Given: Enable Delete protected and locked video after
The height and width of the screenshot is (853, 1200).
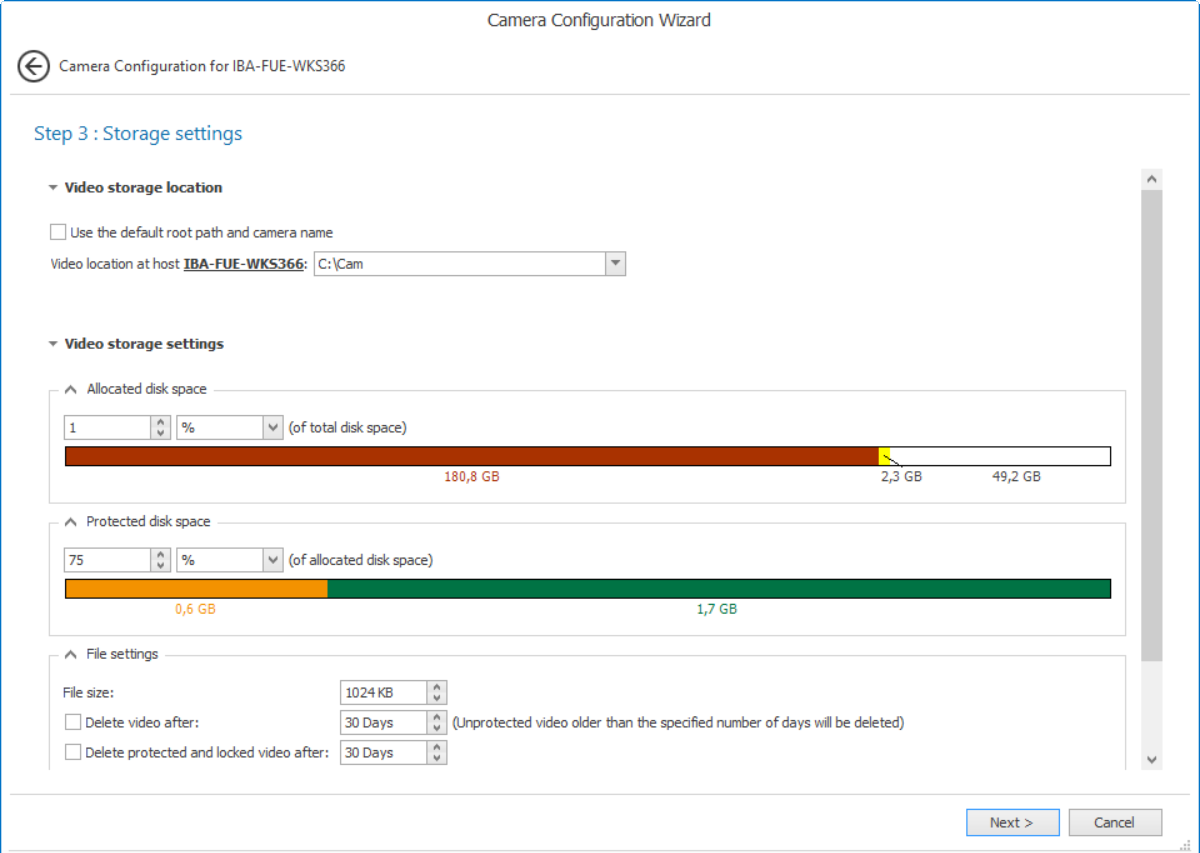Looking at the screenshot, I should (x=73, y=752).
